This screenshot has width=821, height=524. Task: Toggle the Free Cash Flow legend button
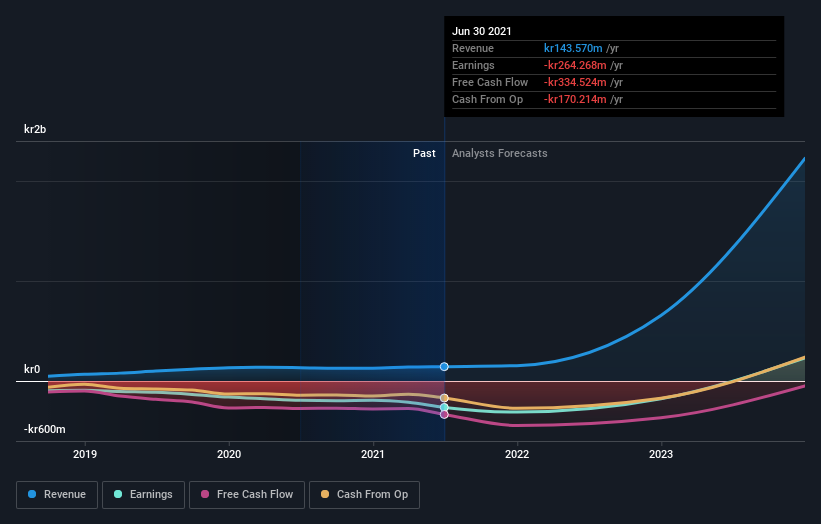click(247, 495)
